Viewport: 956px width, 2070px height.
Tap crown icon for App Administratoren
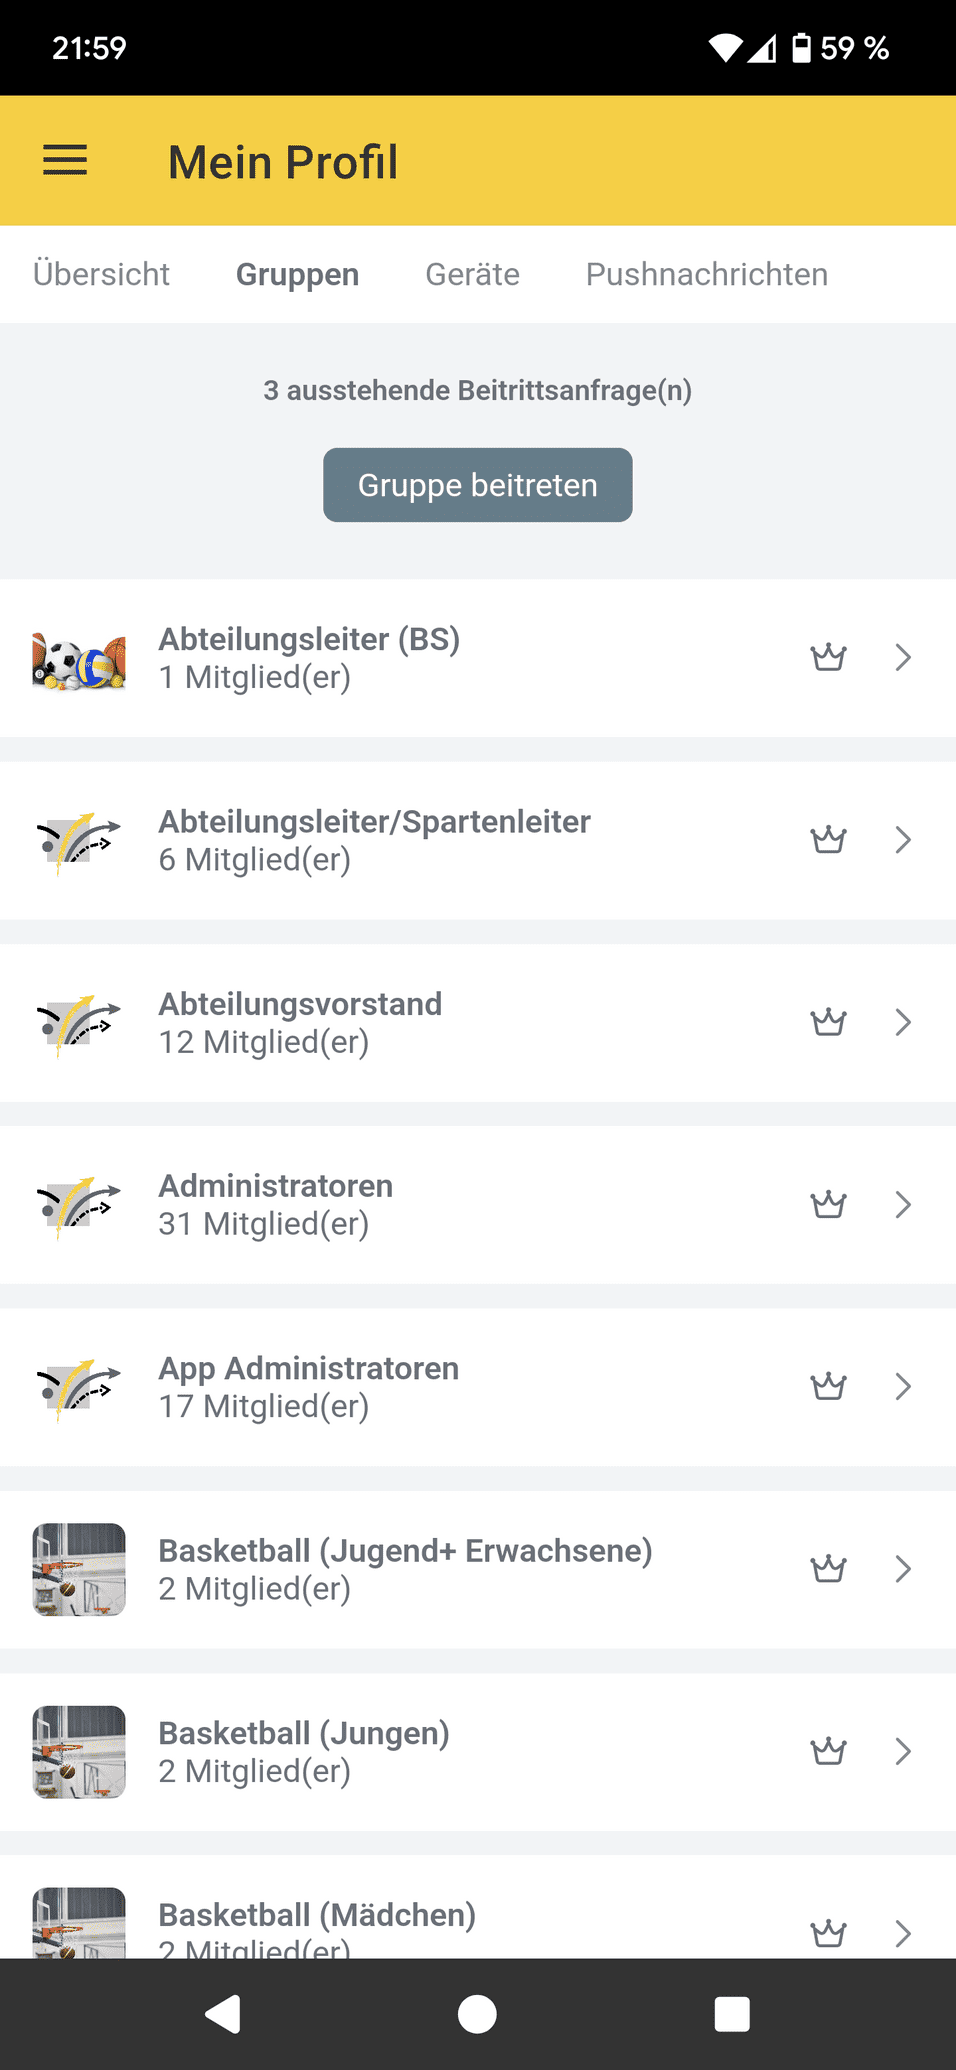(828, 1386)
